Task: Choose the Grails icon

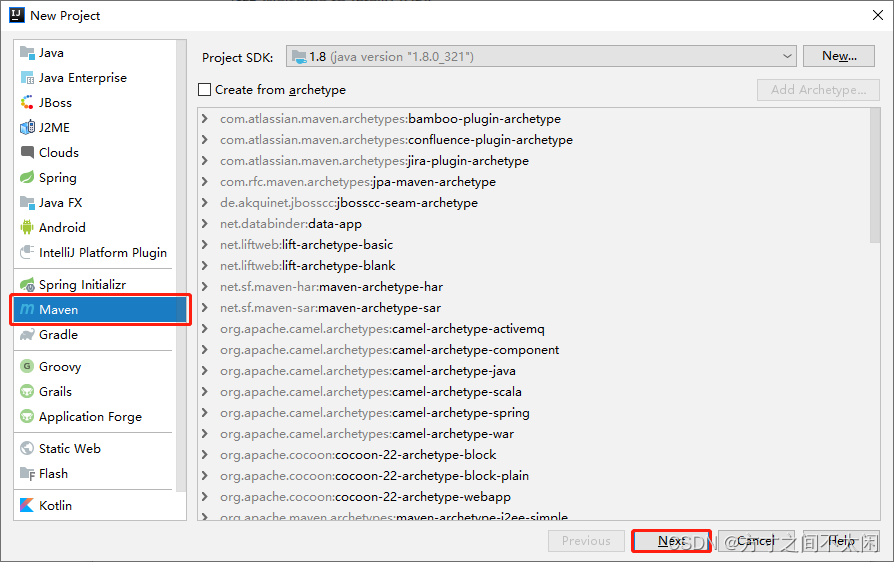Action: (27, 392)
